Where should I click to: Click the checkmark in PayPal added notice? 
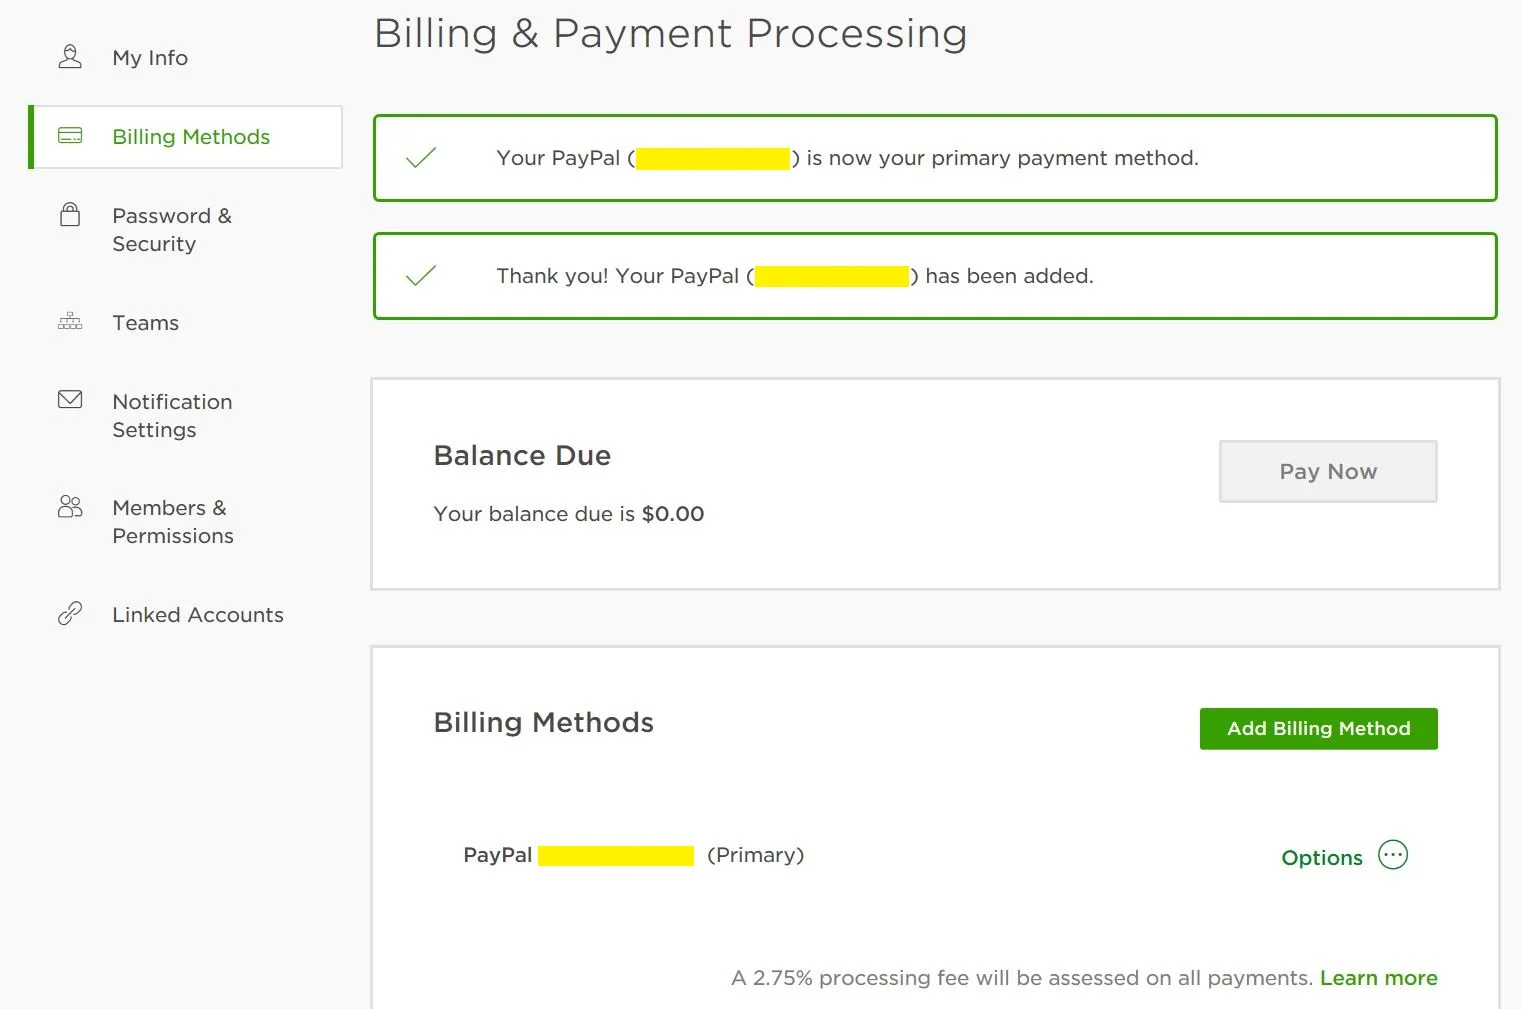tap(421, 275)
